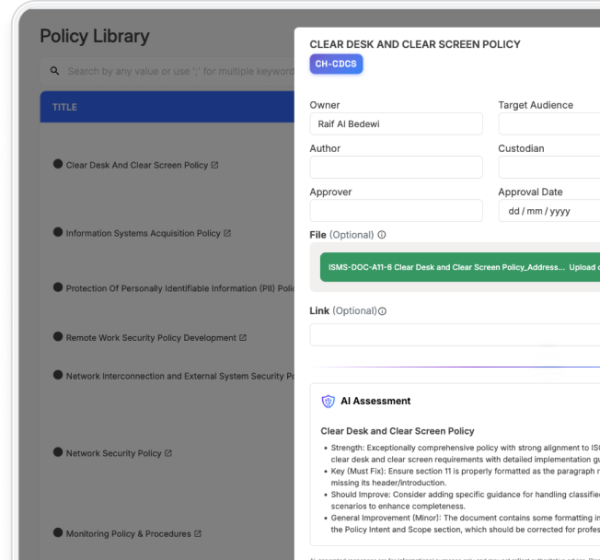Viewport: 600px width, 560px height.
Task: Click the info icon next to Link (Optional)
Action: click(x=382, y=311)
